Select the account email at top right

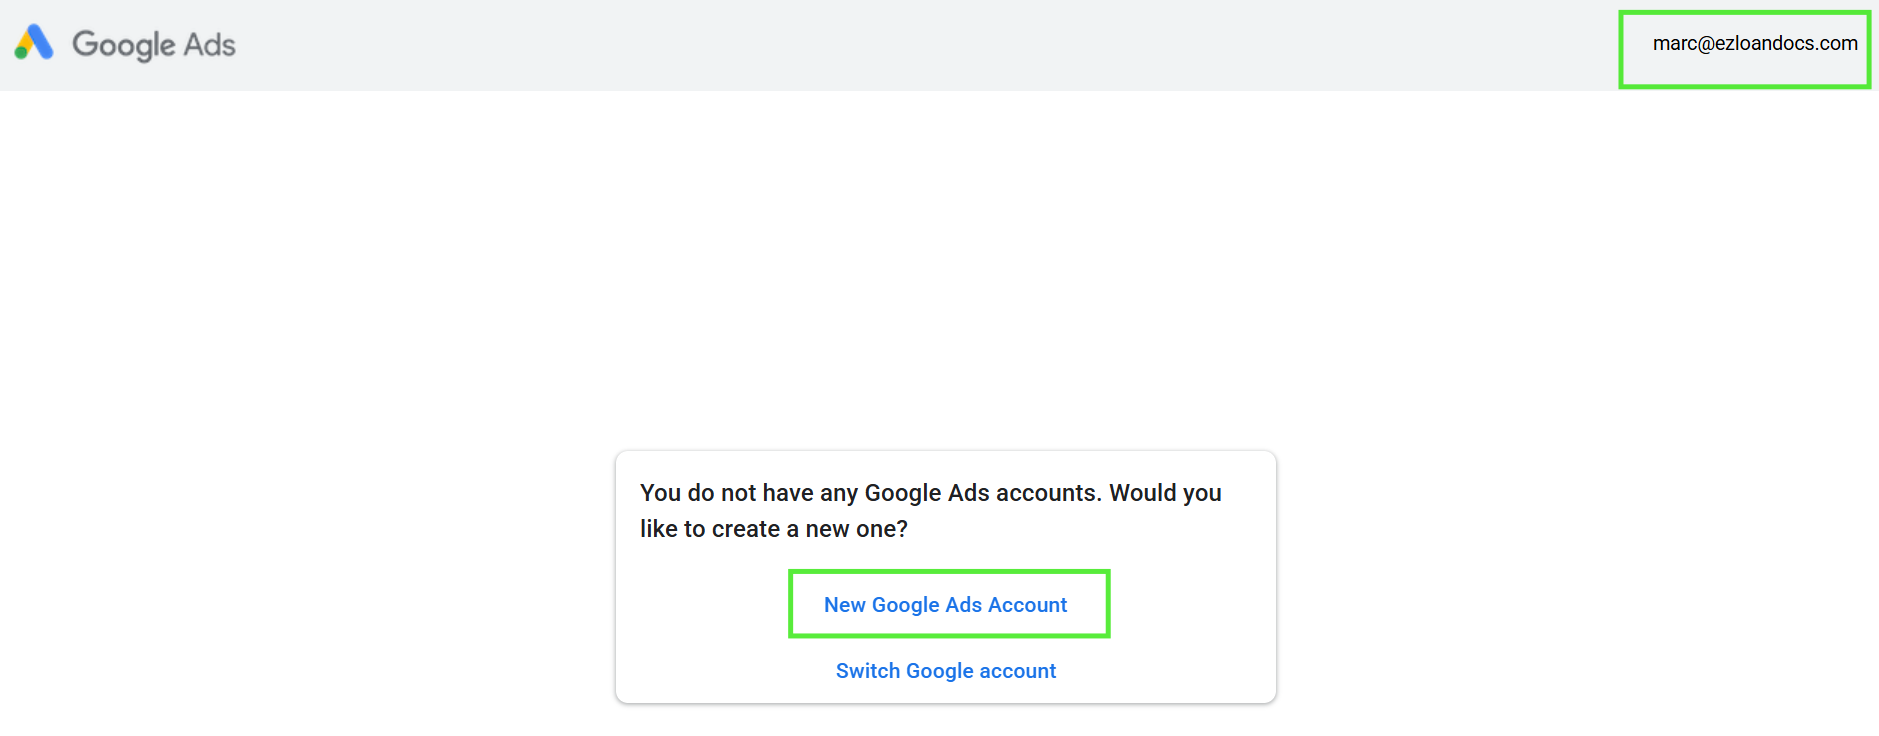[1754, 44]
